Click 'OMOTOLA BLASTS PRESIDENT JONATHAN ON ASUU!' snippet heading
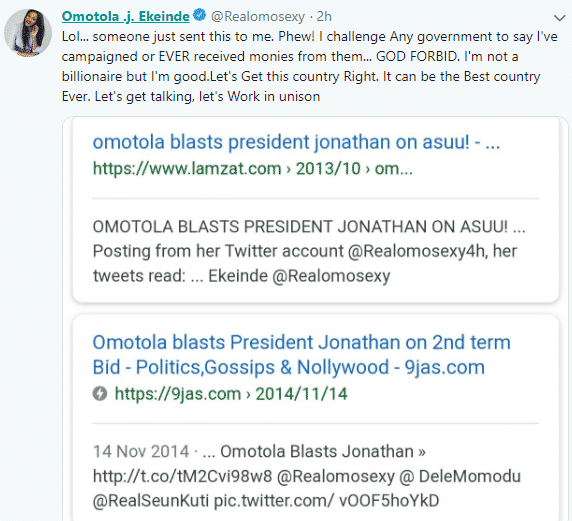572x521 pixels. click(300, 227)
